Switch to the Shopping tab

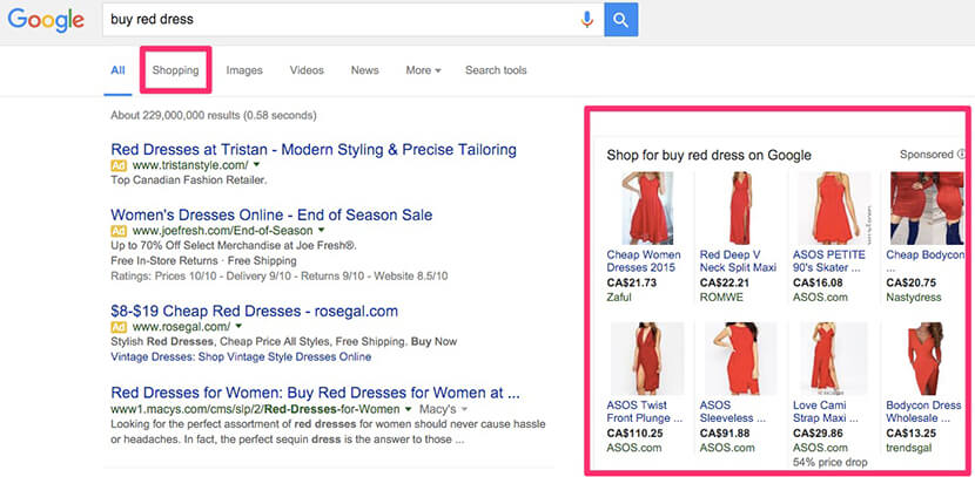(176, 70)
